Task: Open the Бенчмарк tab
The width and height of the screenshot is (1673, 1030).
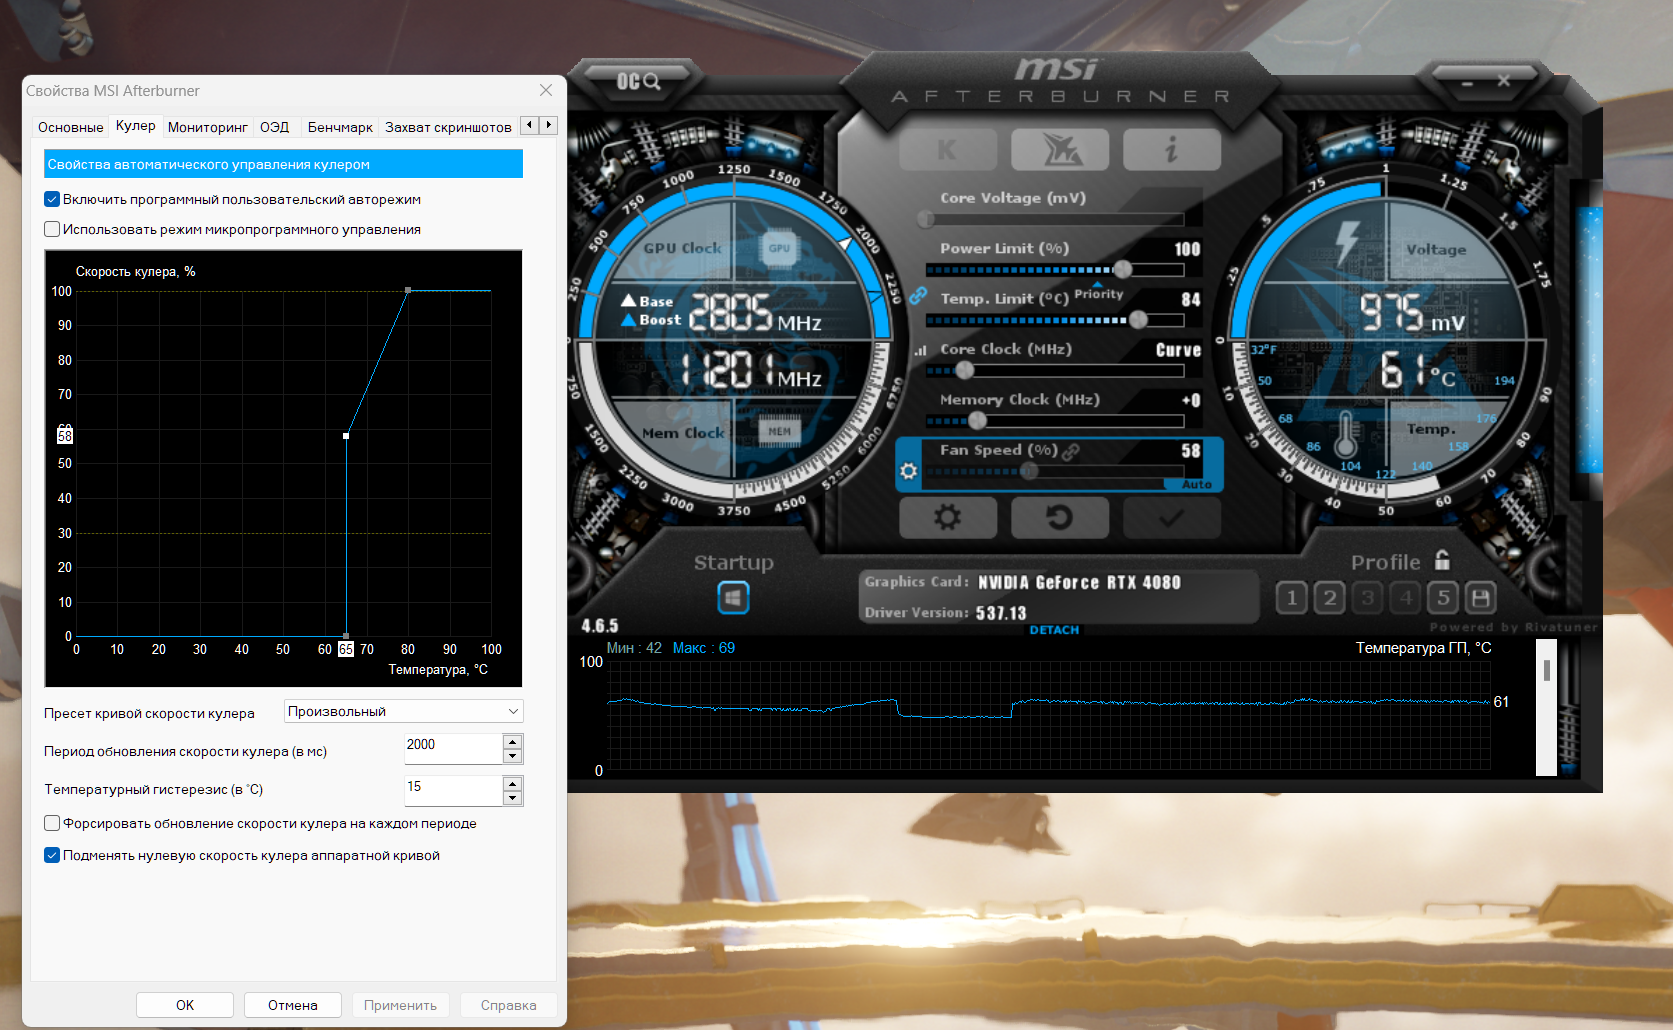Action: 340,127
